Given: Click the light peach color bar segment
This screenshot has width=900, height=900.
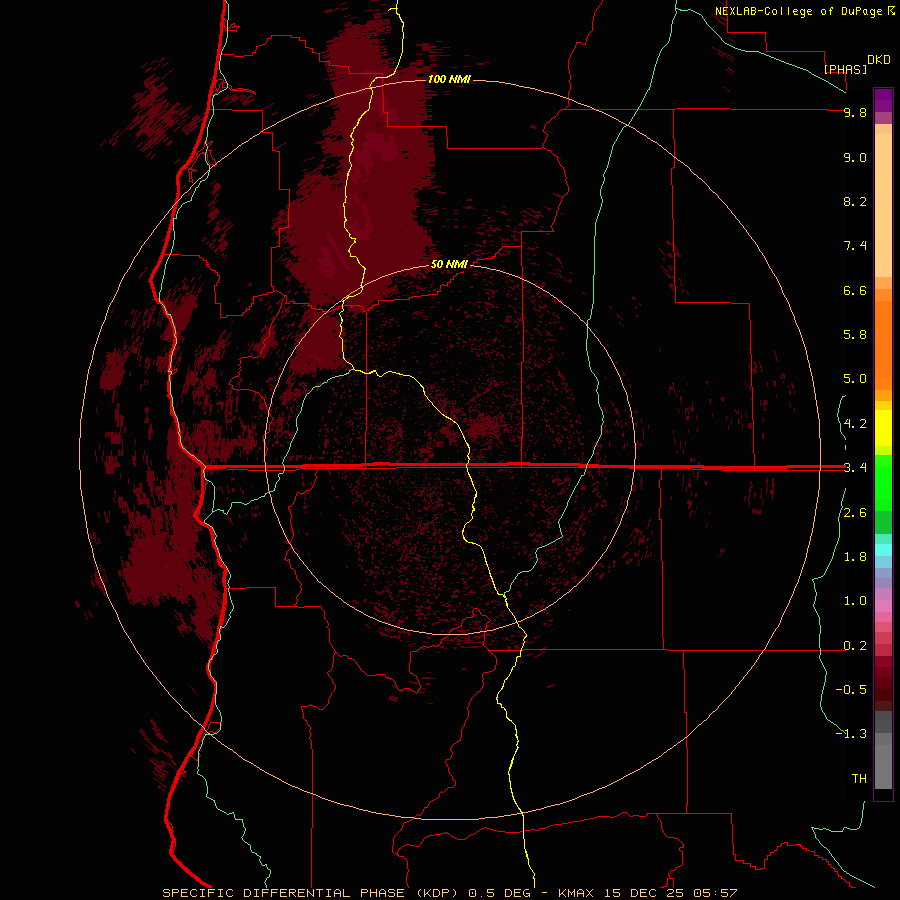Looking at the screenshot, I should [x=883, y=205].
